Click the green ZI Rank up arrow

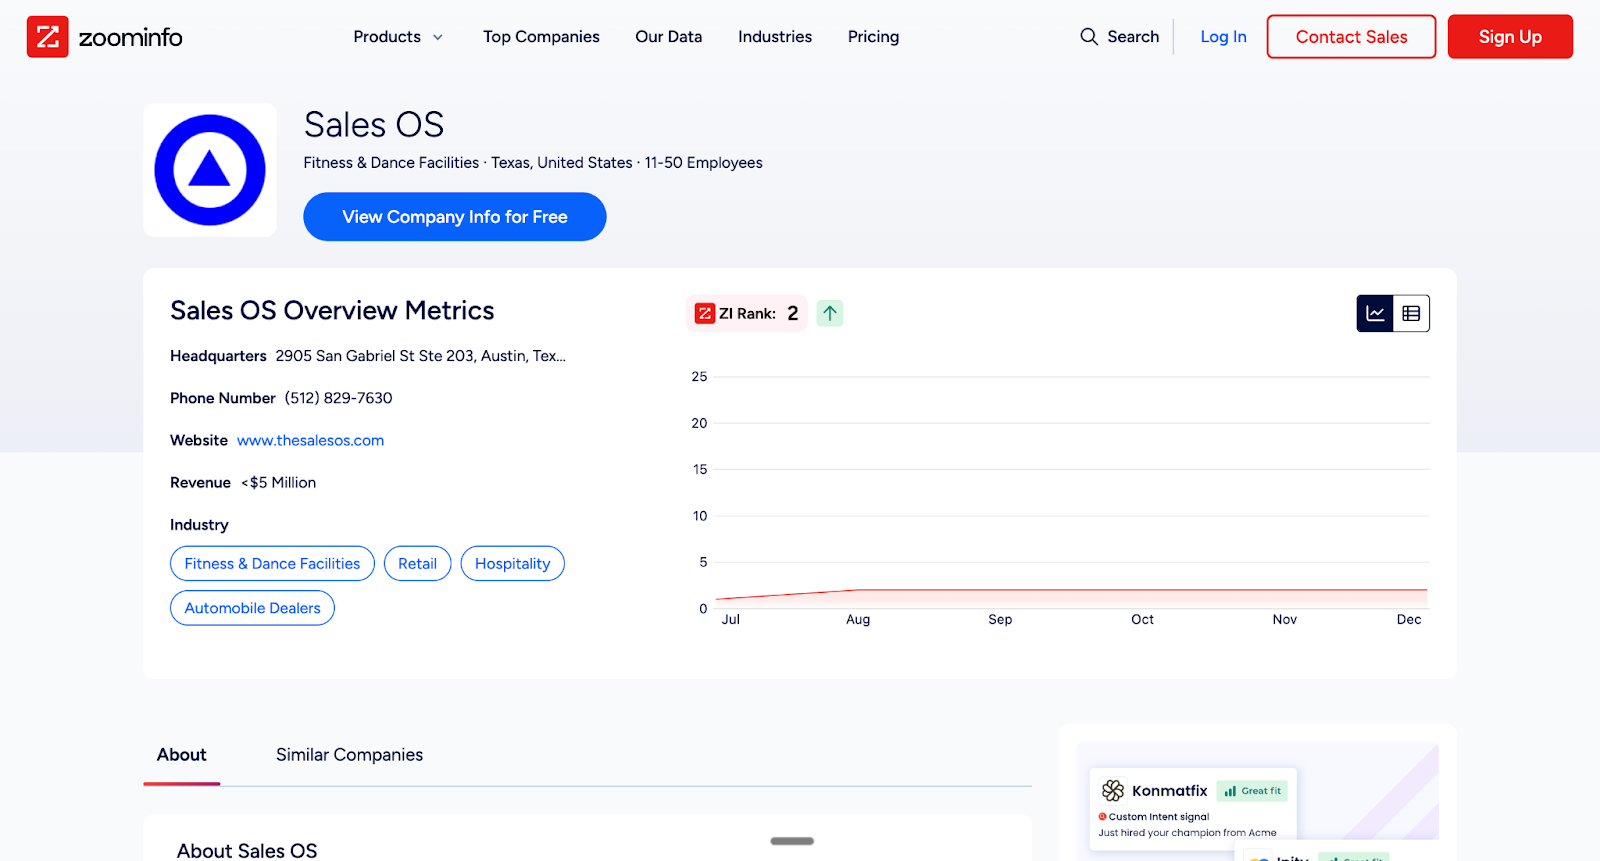coord(830,313)
